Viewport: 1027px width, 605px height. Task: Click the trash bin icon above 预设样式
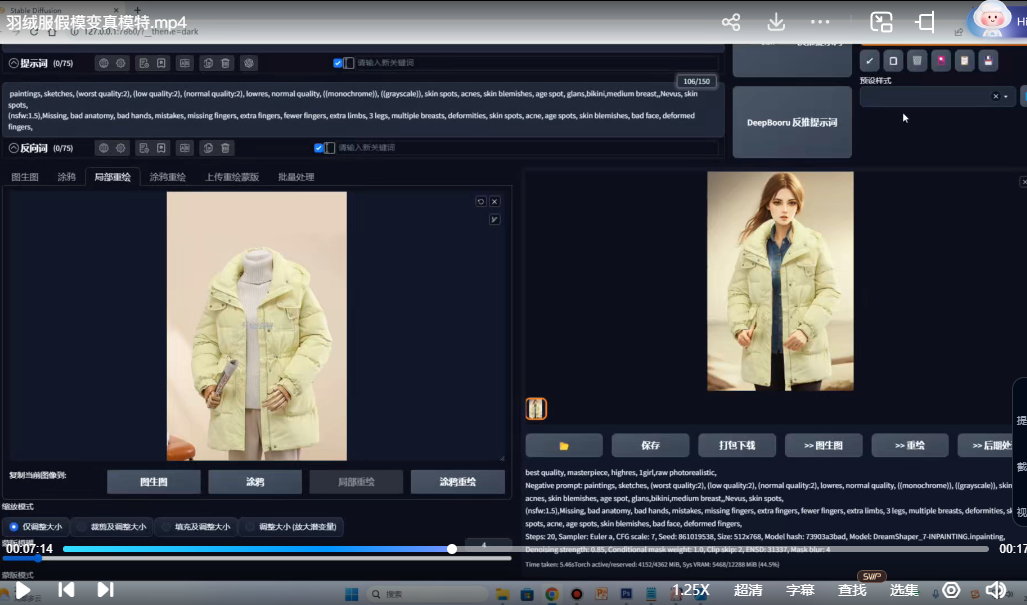pyautogui.click(x=917, y=61)
